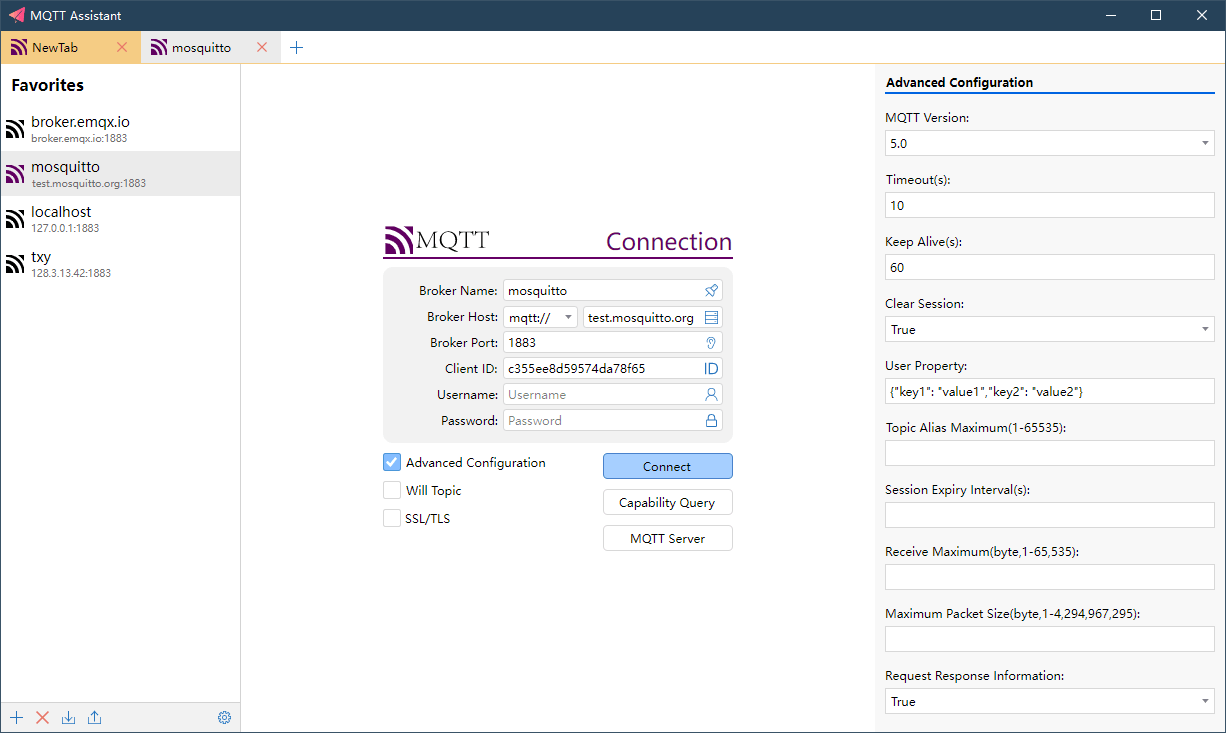Generate new Client ID with ID icon

point(711,369)
